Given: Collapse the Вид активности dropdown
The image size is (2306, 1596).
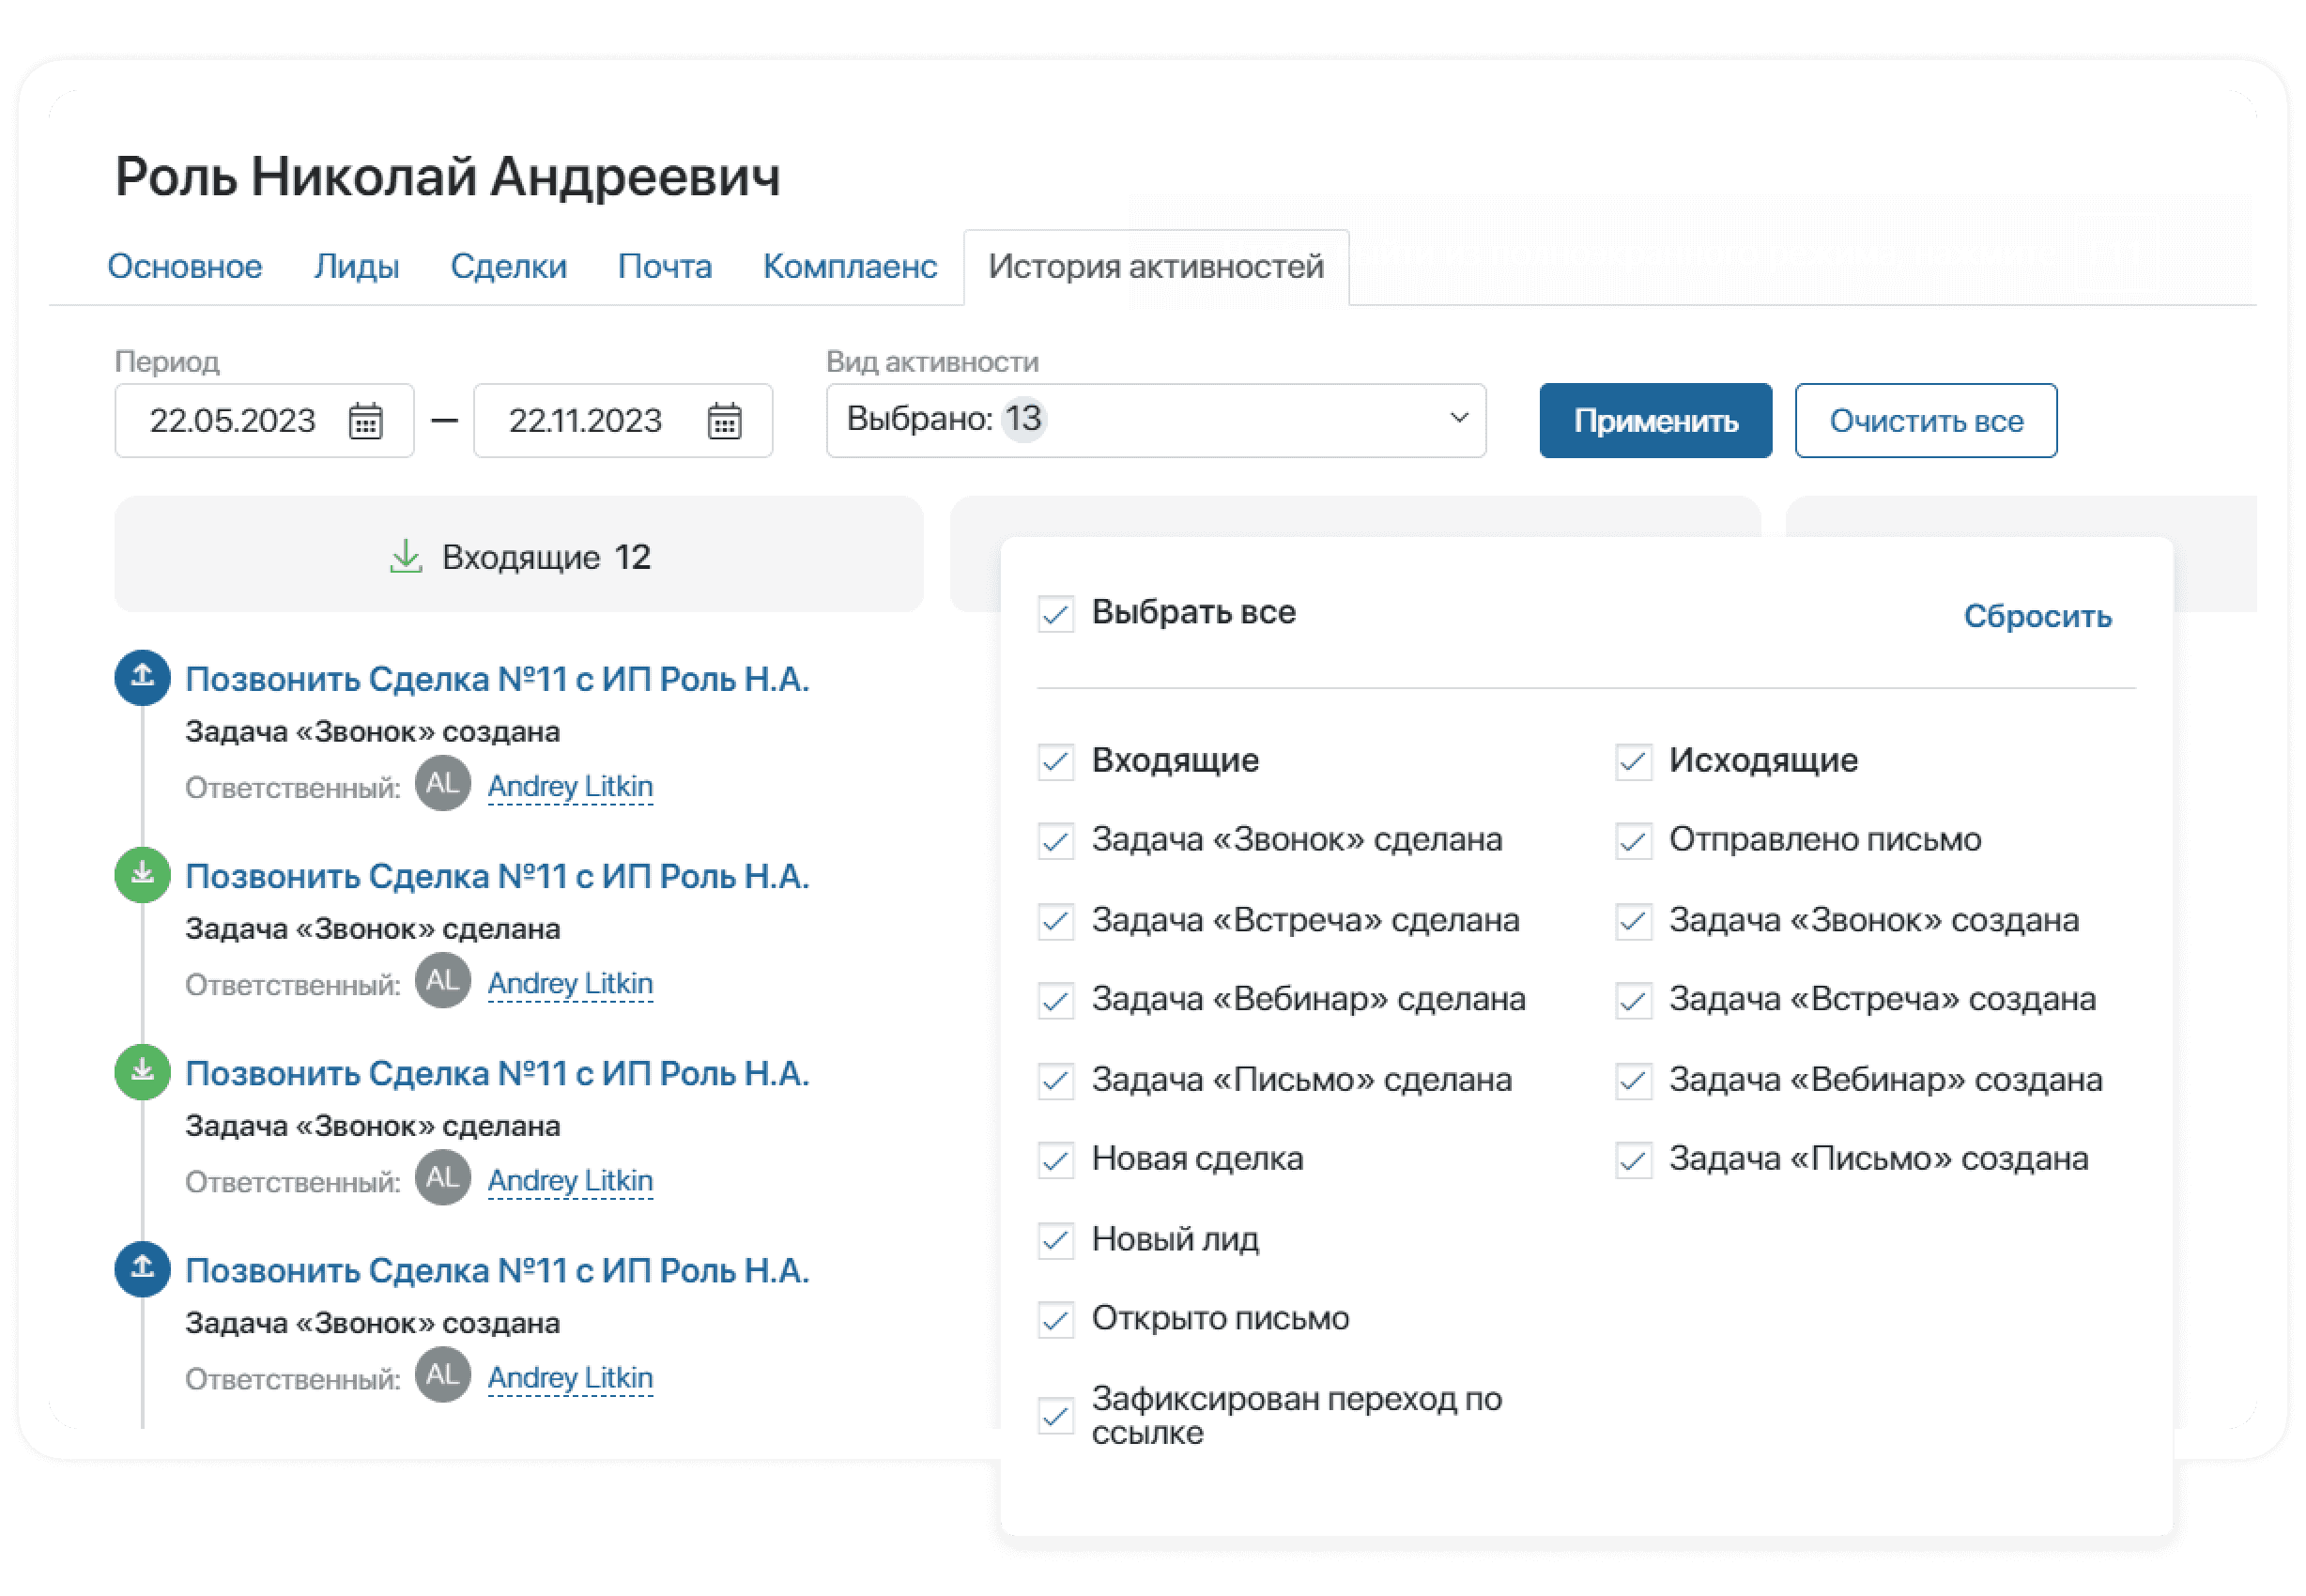Looking at the screenshot, I should click(1155, 421).
